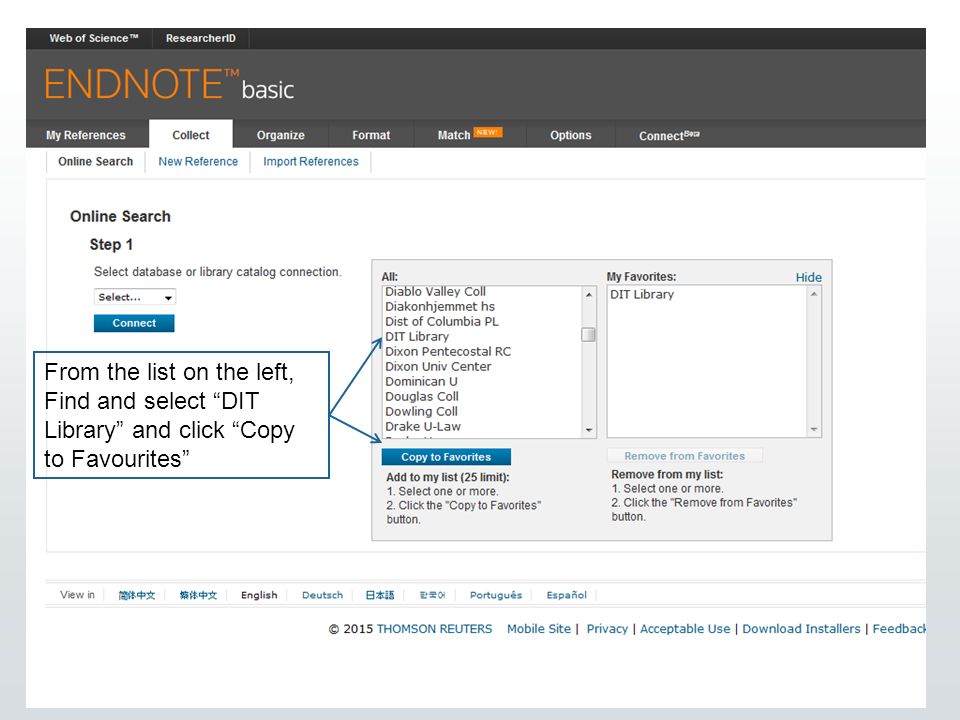The width and height of the screenshot is (960, 720).
Task: Click the Copy to Favorites button
Action: click(x=446, y=457)
